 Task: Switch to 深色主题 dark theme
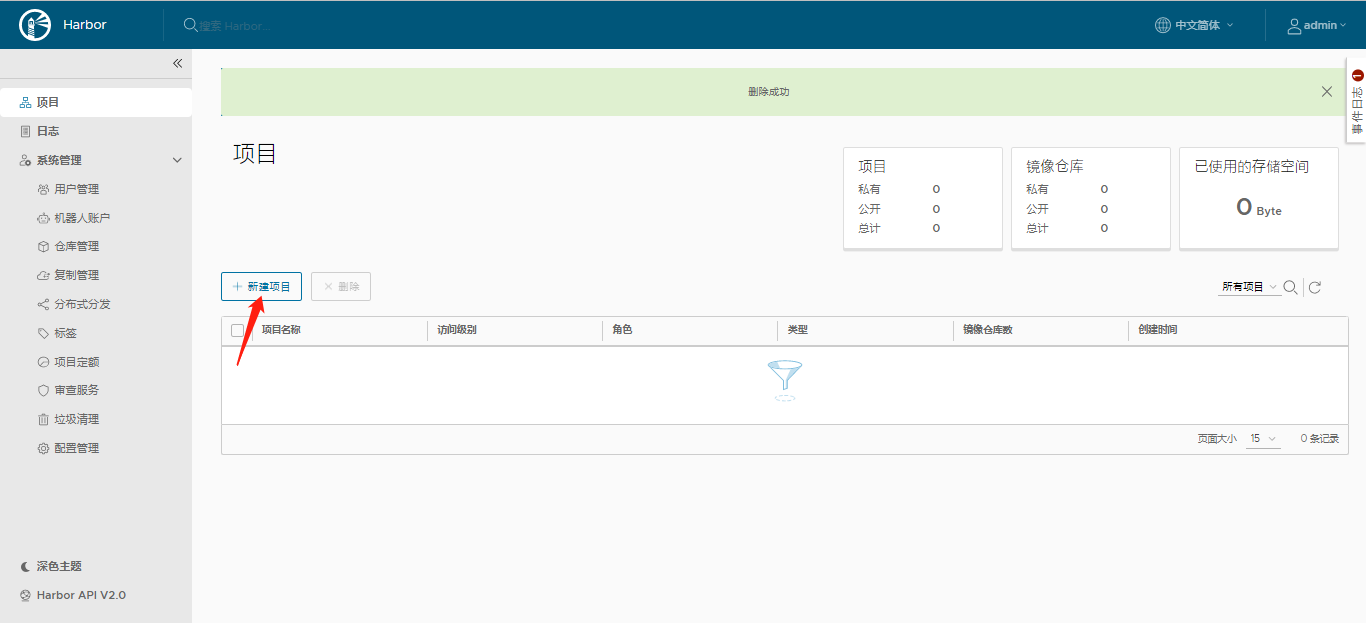(59, 566)
